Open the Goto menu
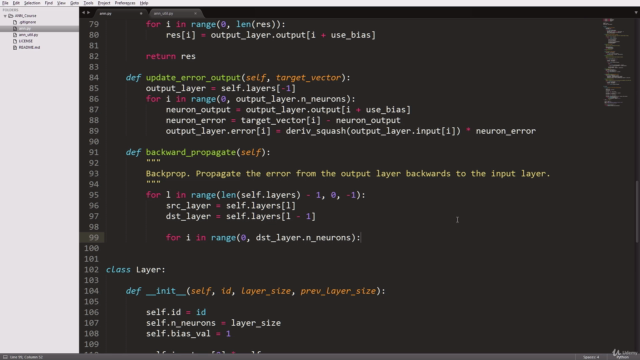 tap(74, 3)
